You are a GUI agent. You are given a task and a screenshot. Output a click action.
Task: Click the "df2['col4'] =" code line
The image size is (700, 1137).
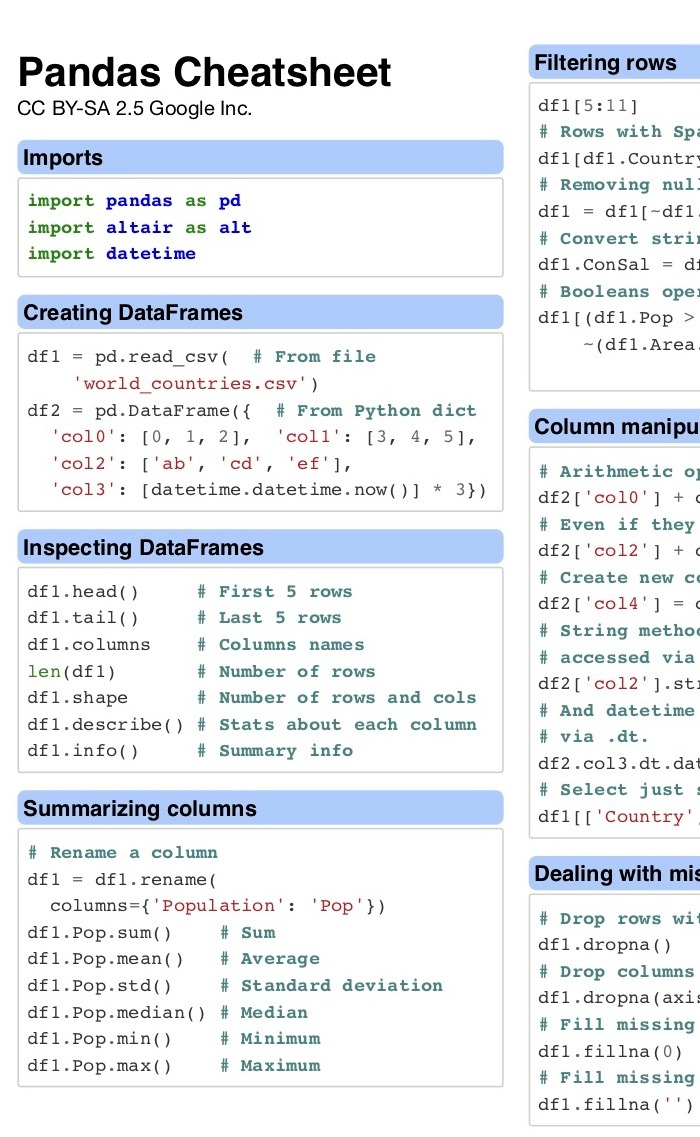pos(619,604)
